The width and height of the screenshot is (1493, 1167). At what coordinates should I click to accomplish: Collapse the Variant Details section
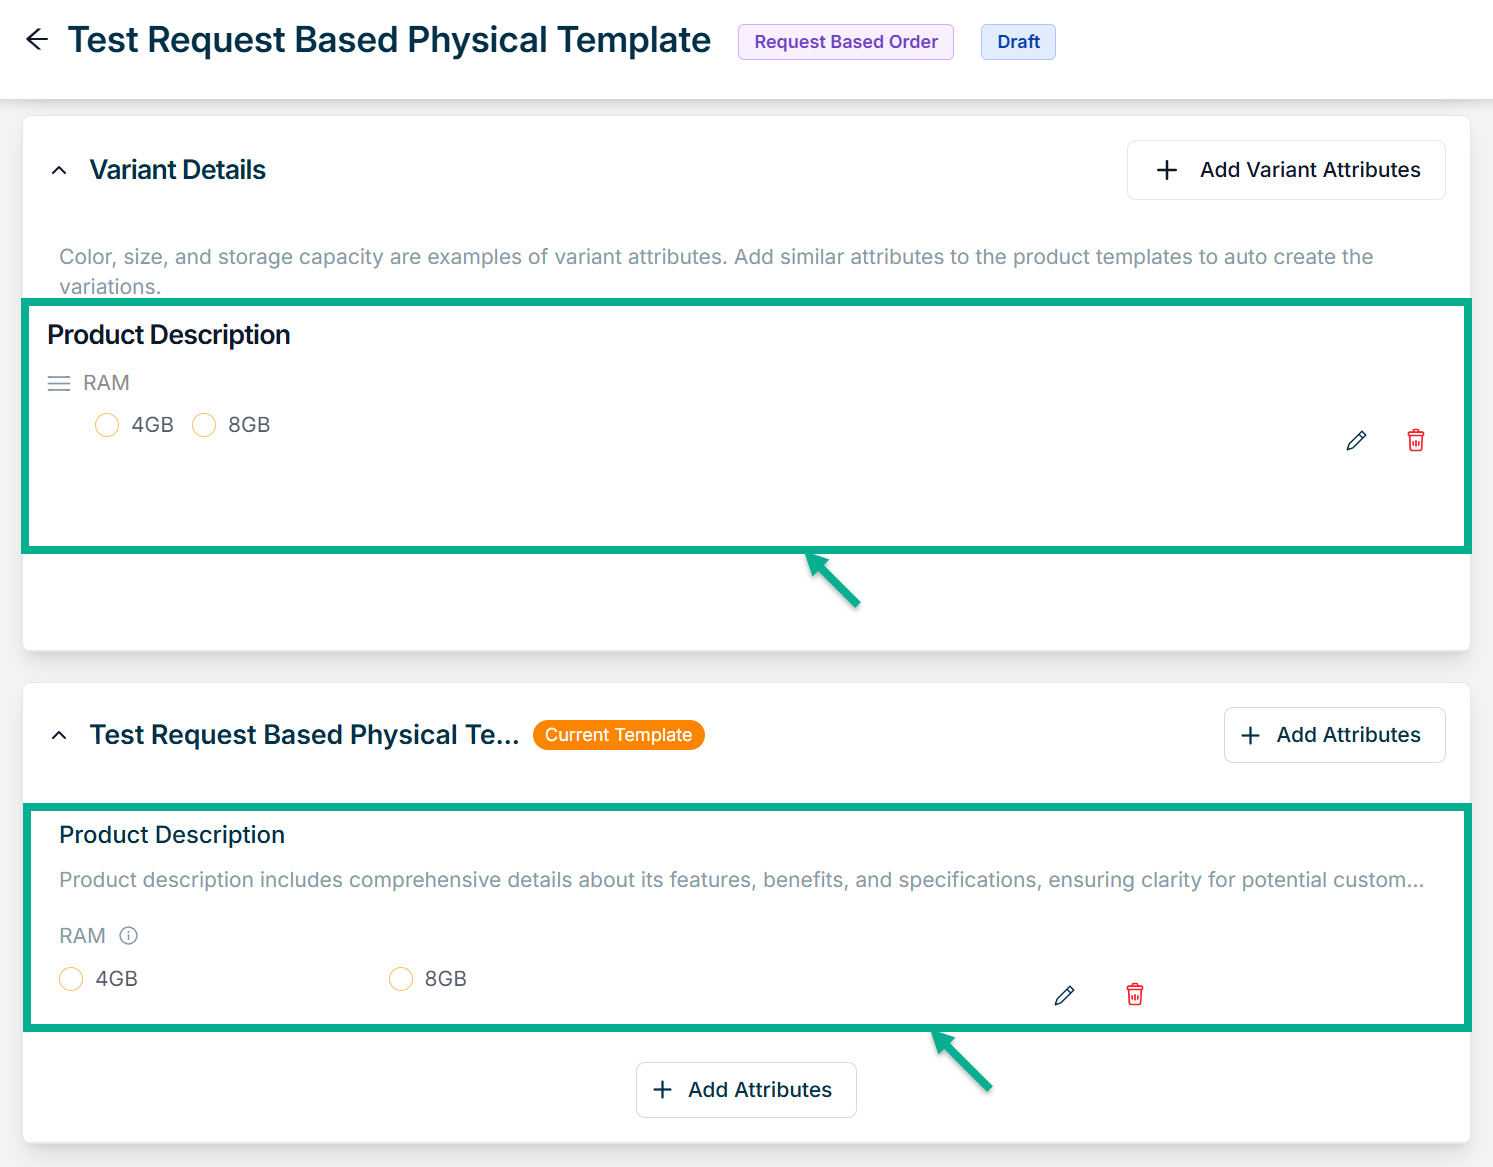(59, 171)
